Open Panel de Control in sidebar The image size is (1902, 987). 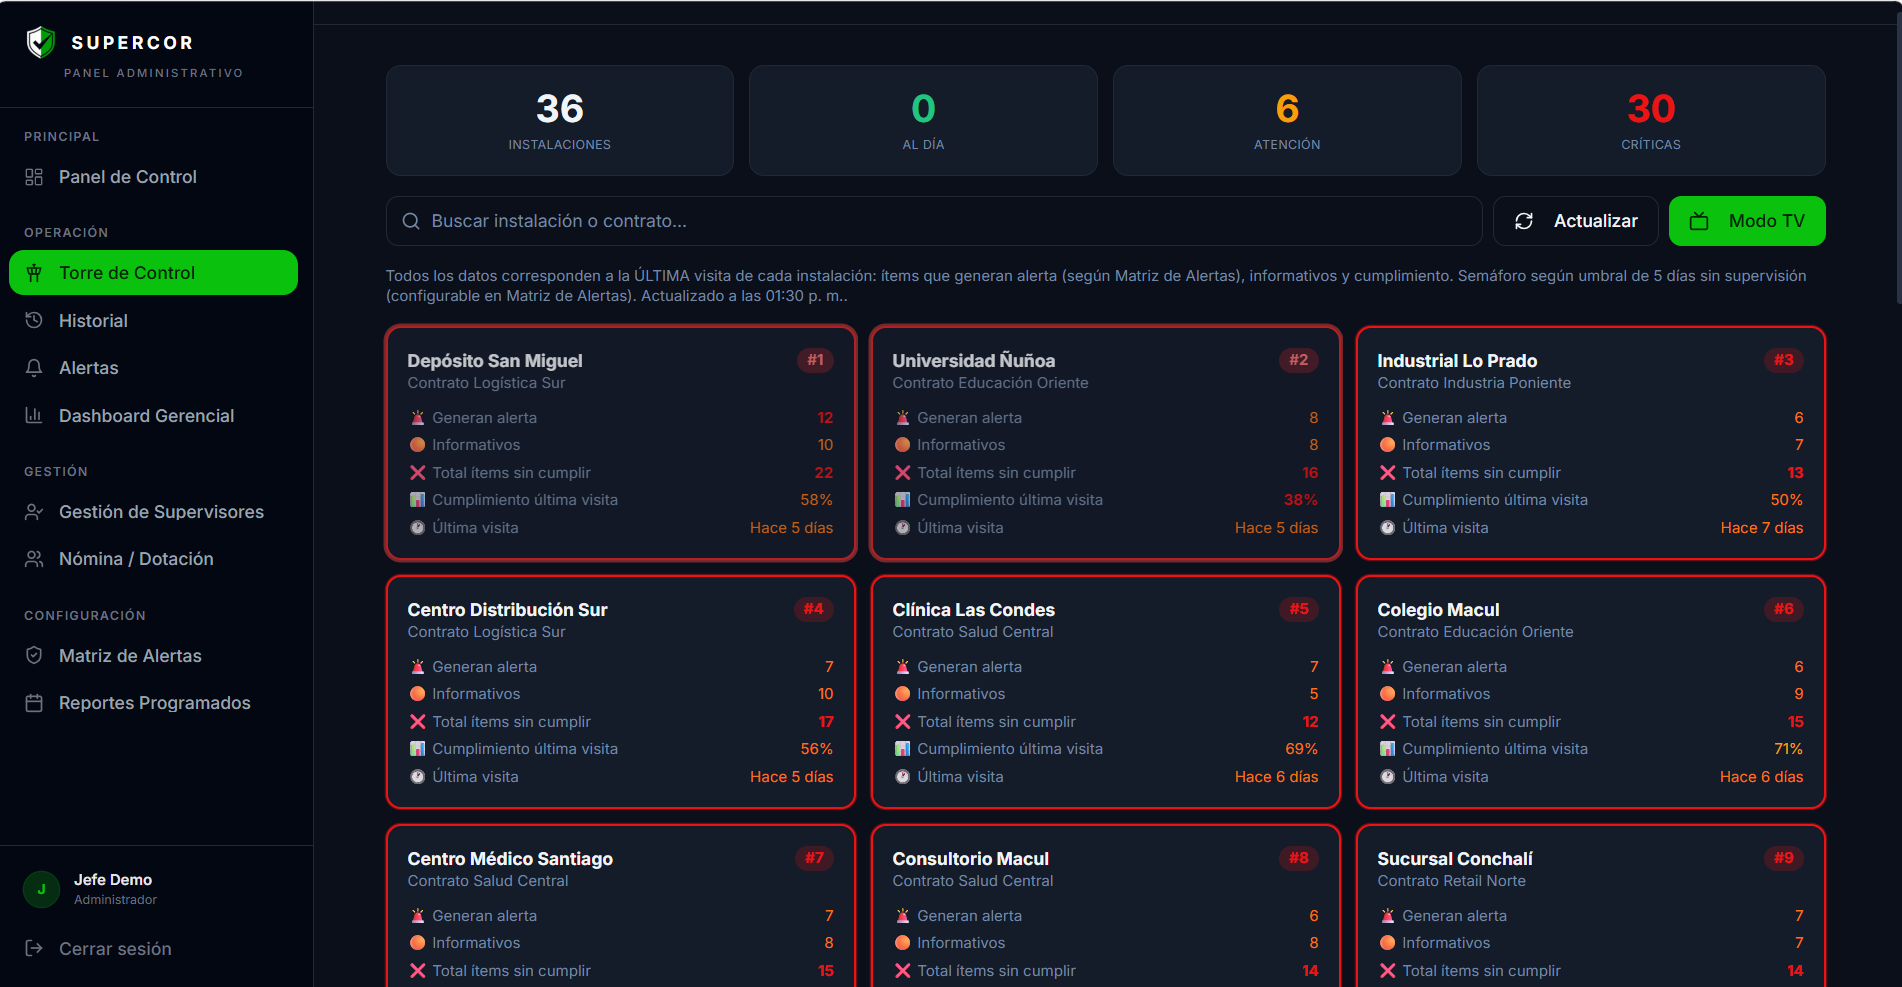(153, 177)
